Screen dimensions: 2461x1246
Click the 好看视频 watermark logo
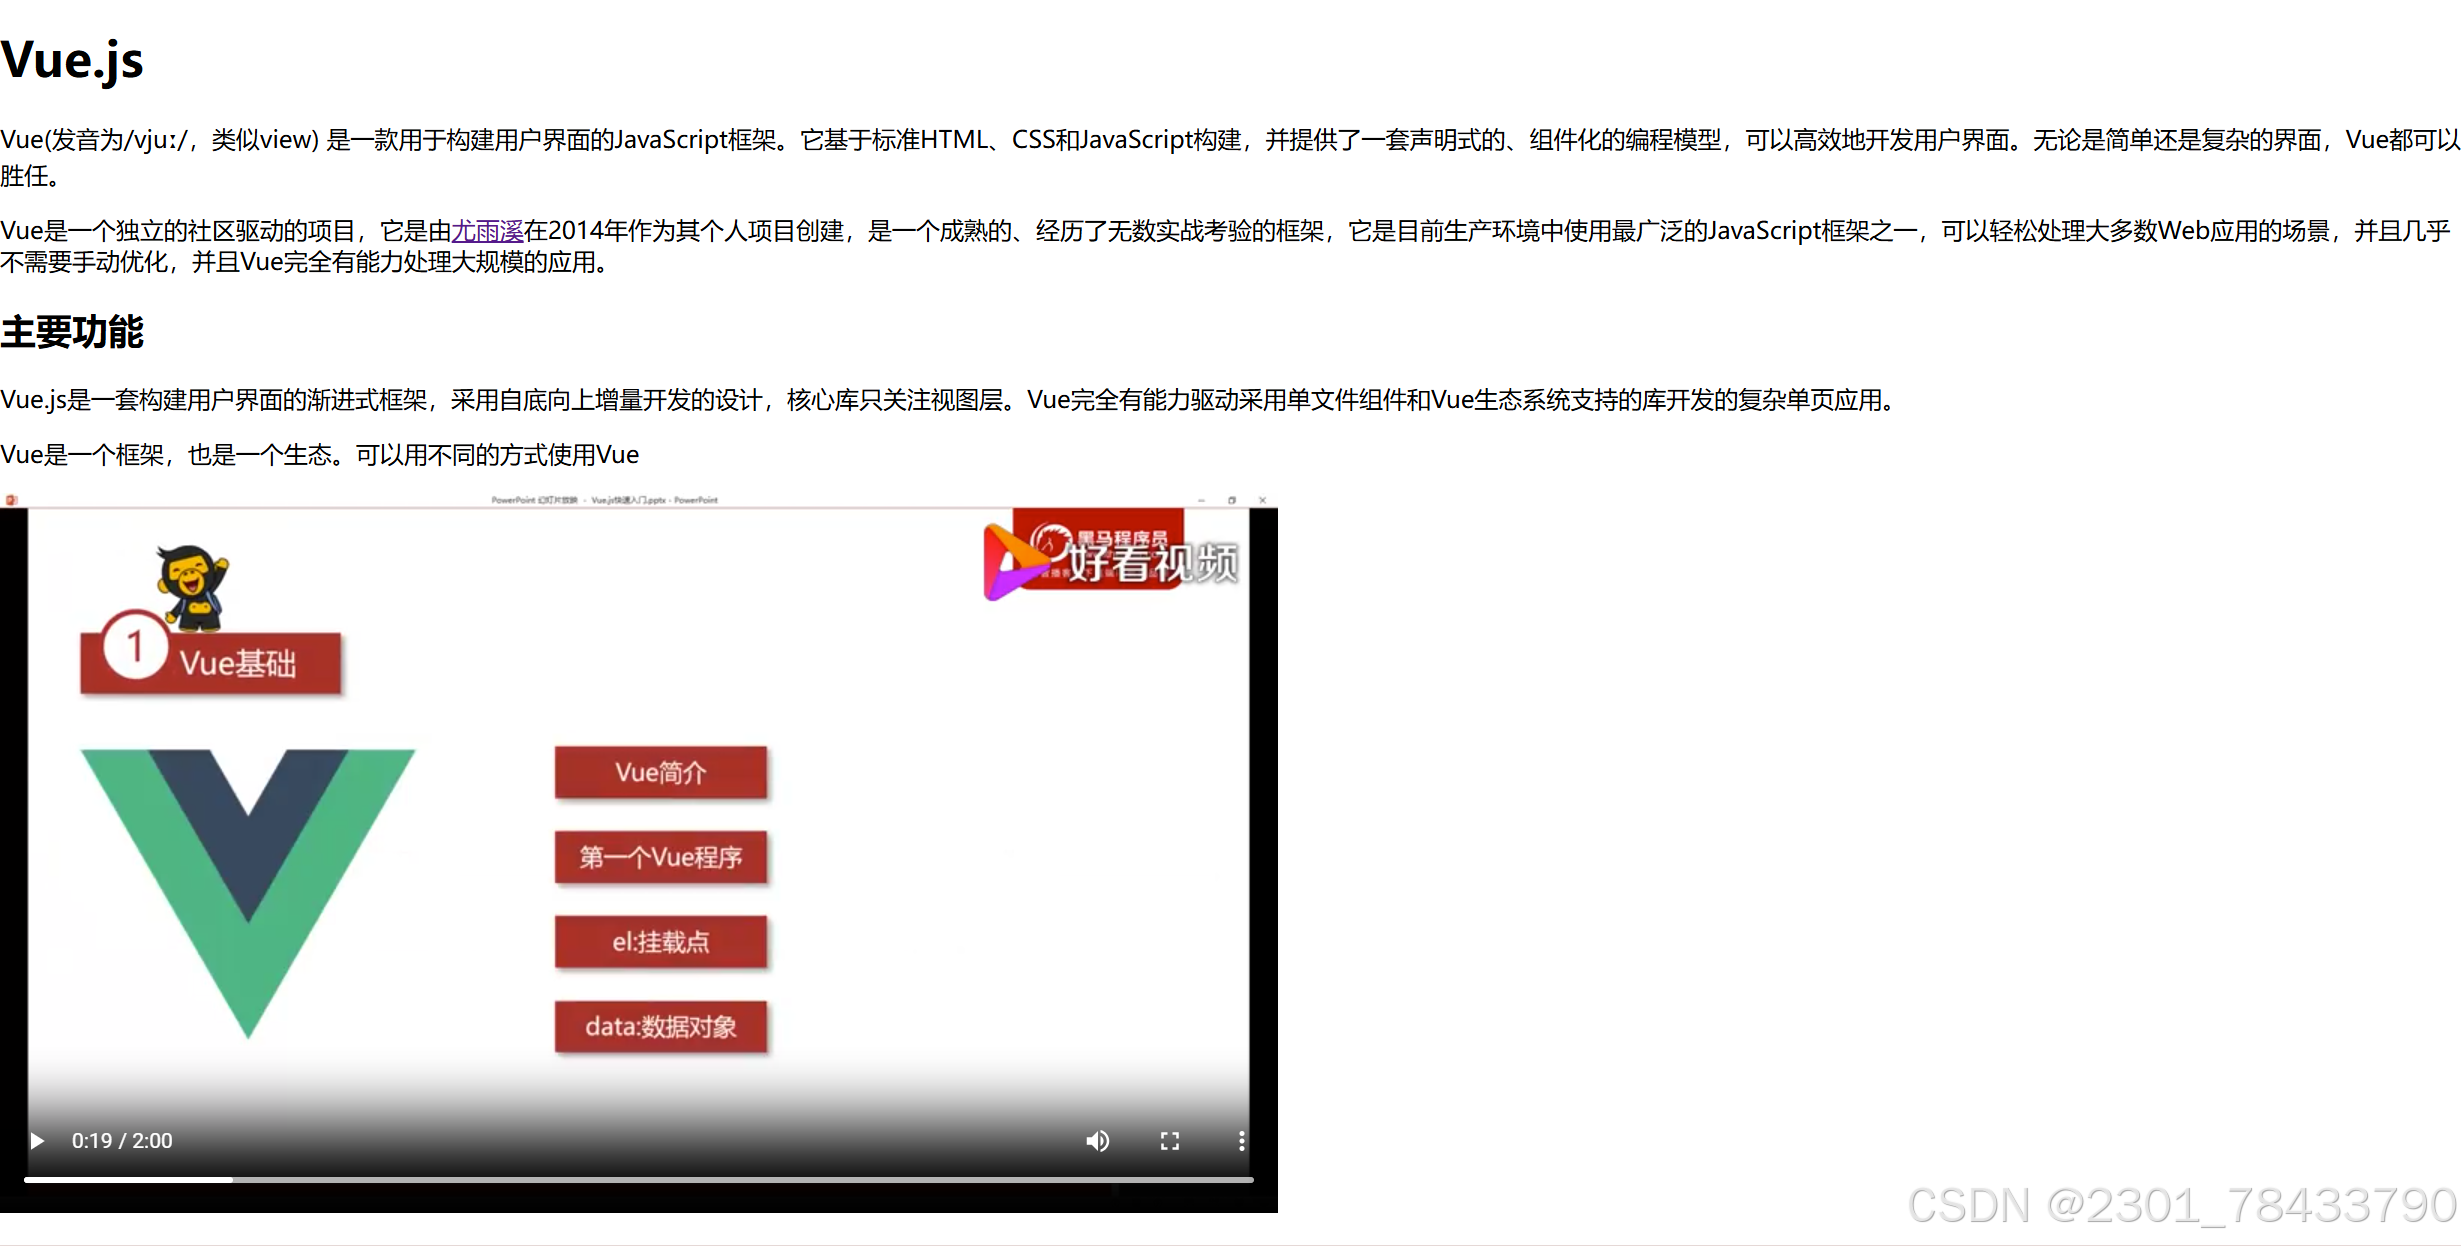click(1110, 560)
